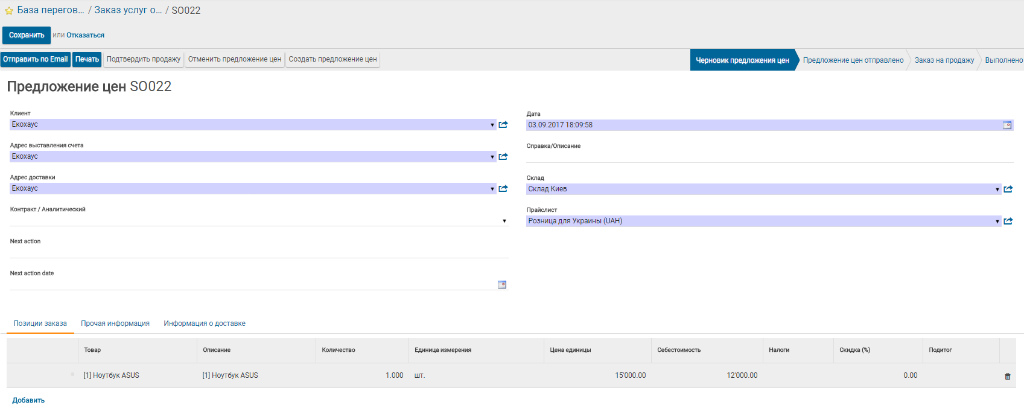Sort by Скидка (%) column header
Viewport: 1024px width, 411px height.
878,350
